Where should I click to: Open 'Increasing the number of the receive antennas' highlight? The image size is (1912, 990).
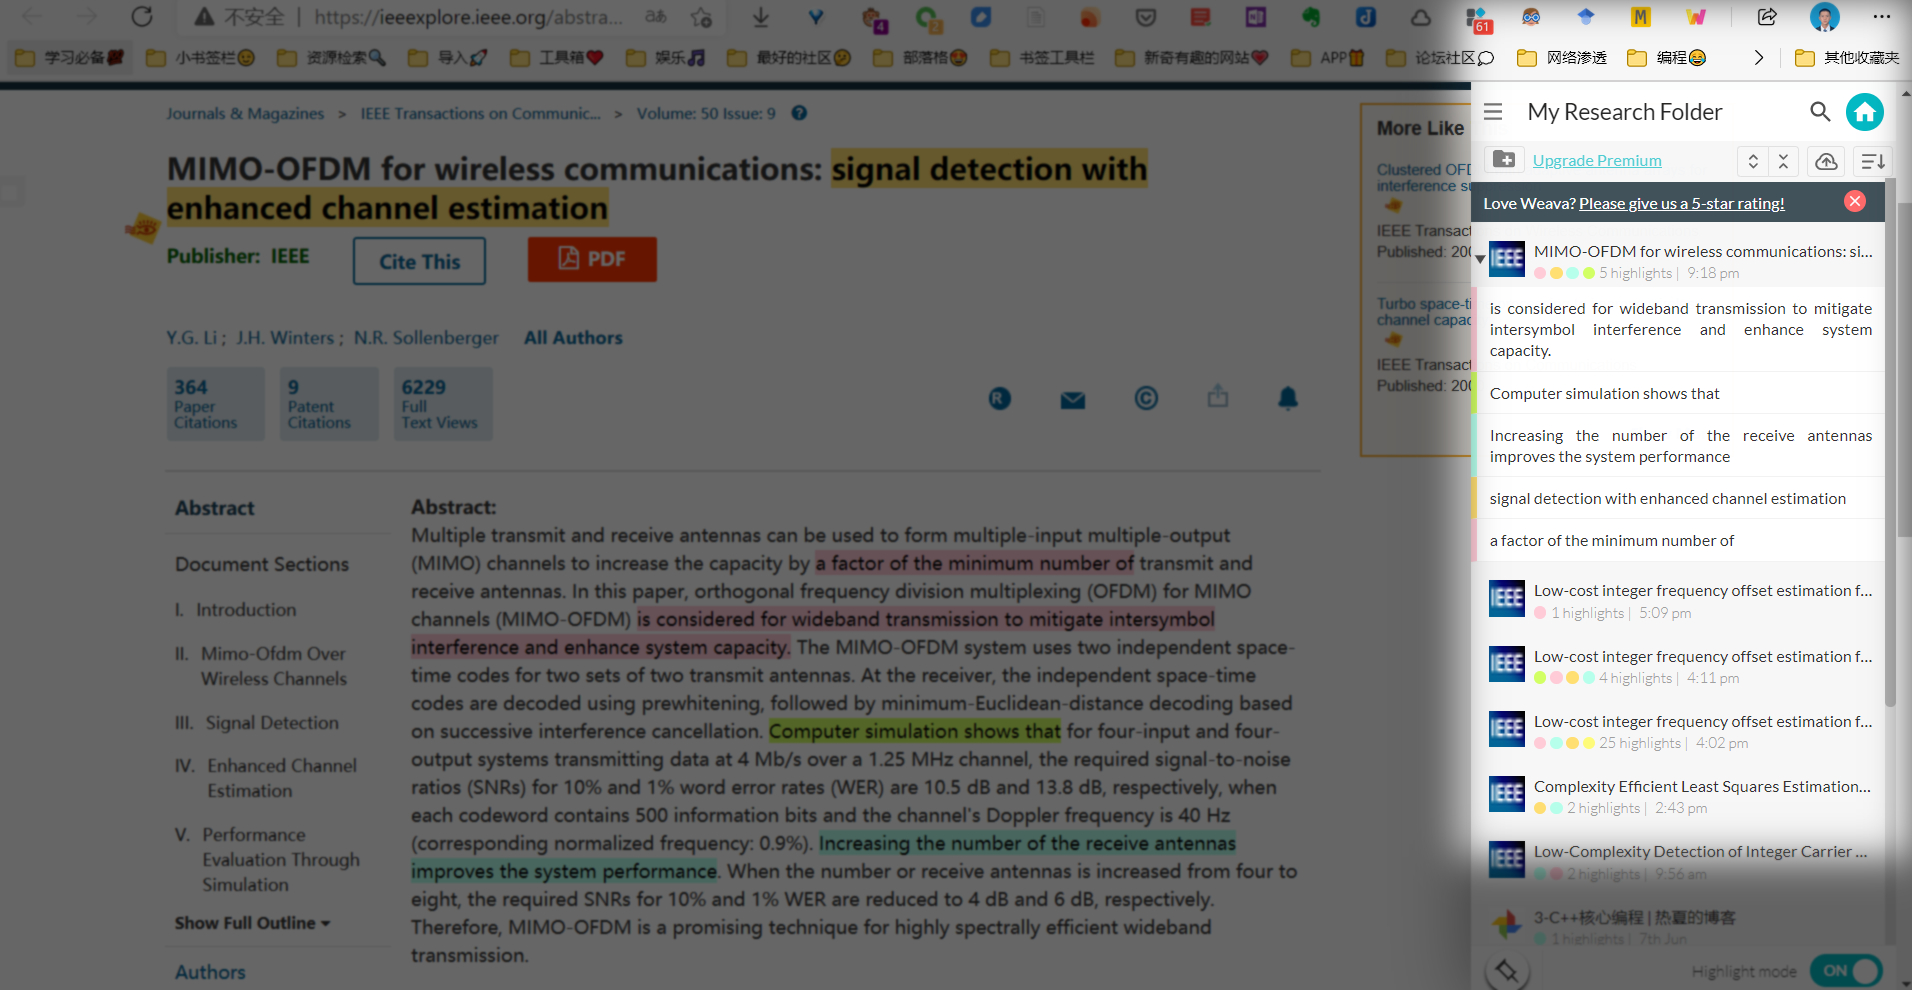(x=1680, y=446)
